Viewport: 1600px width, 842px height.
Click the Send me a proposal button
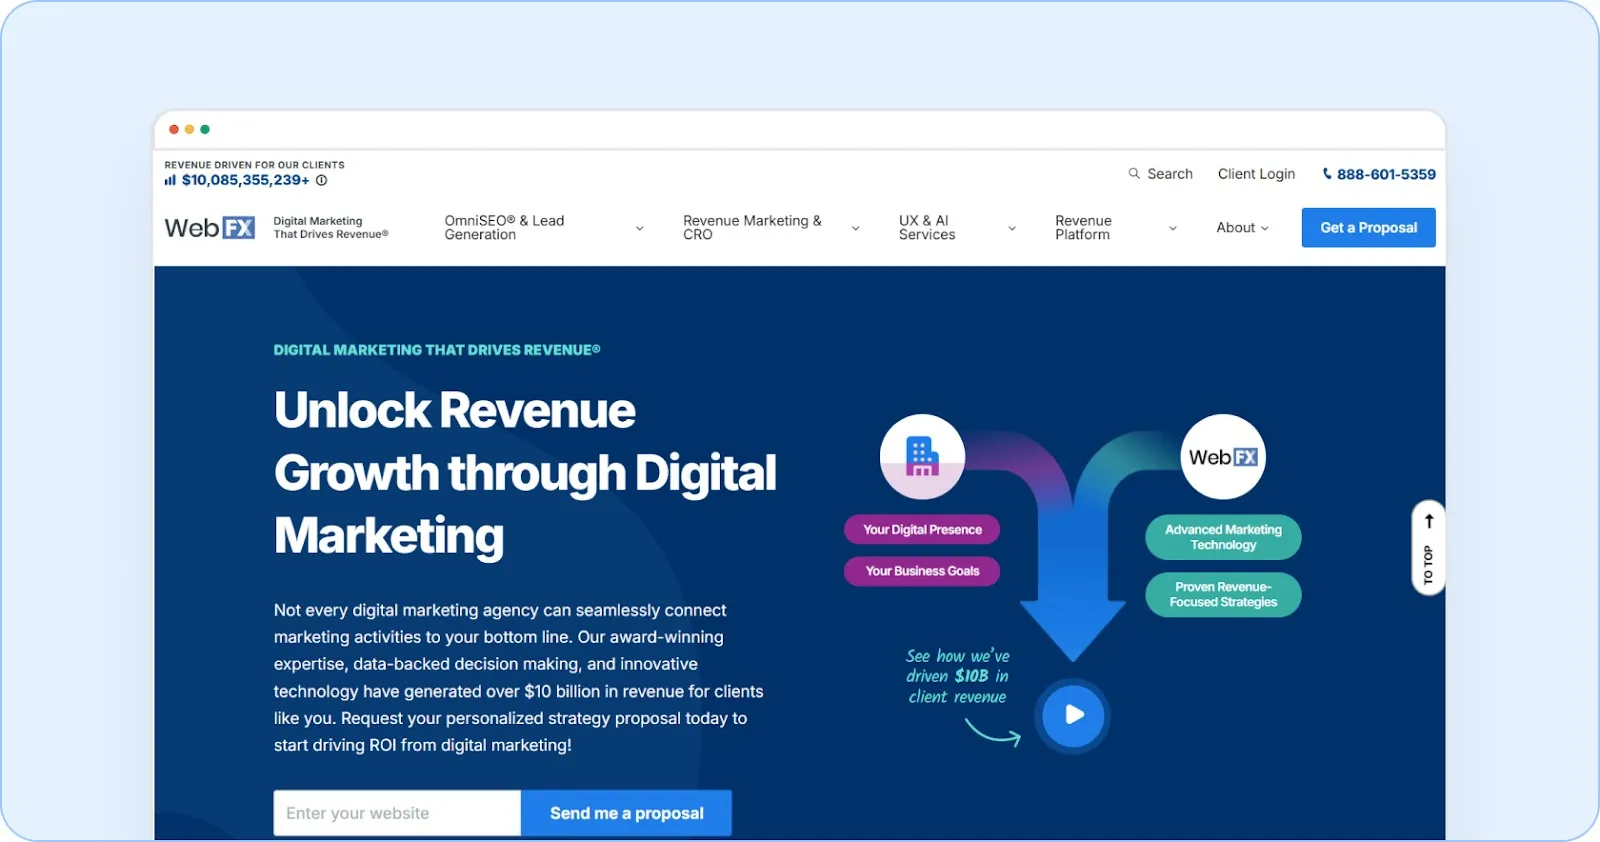pyautogui.click(x=626, y=813)
